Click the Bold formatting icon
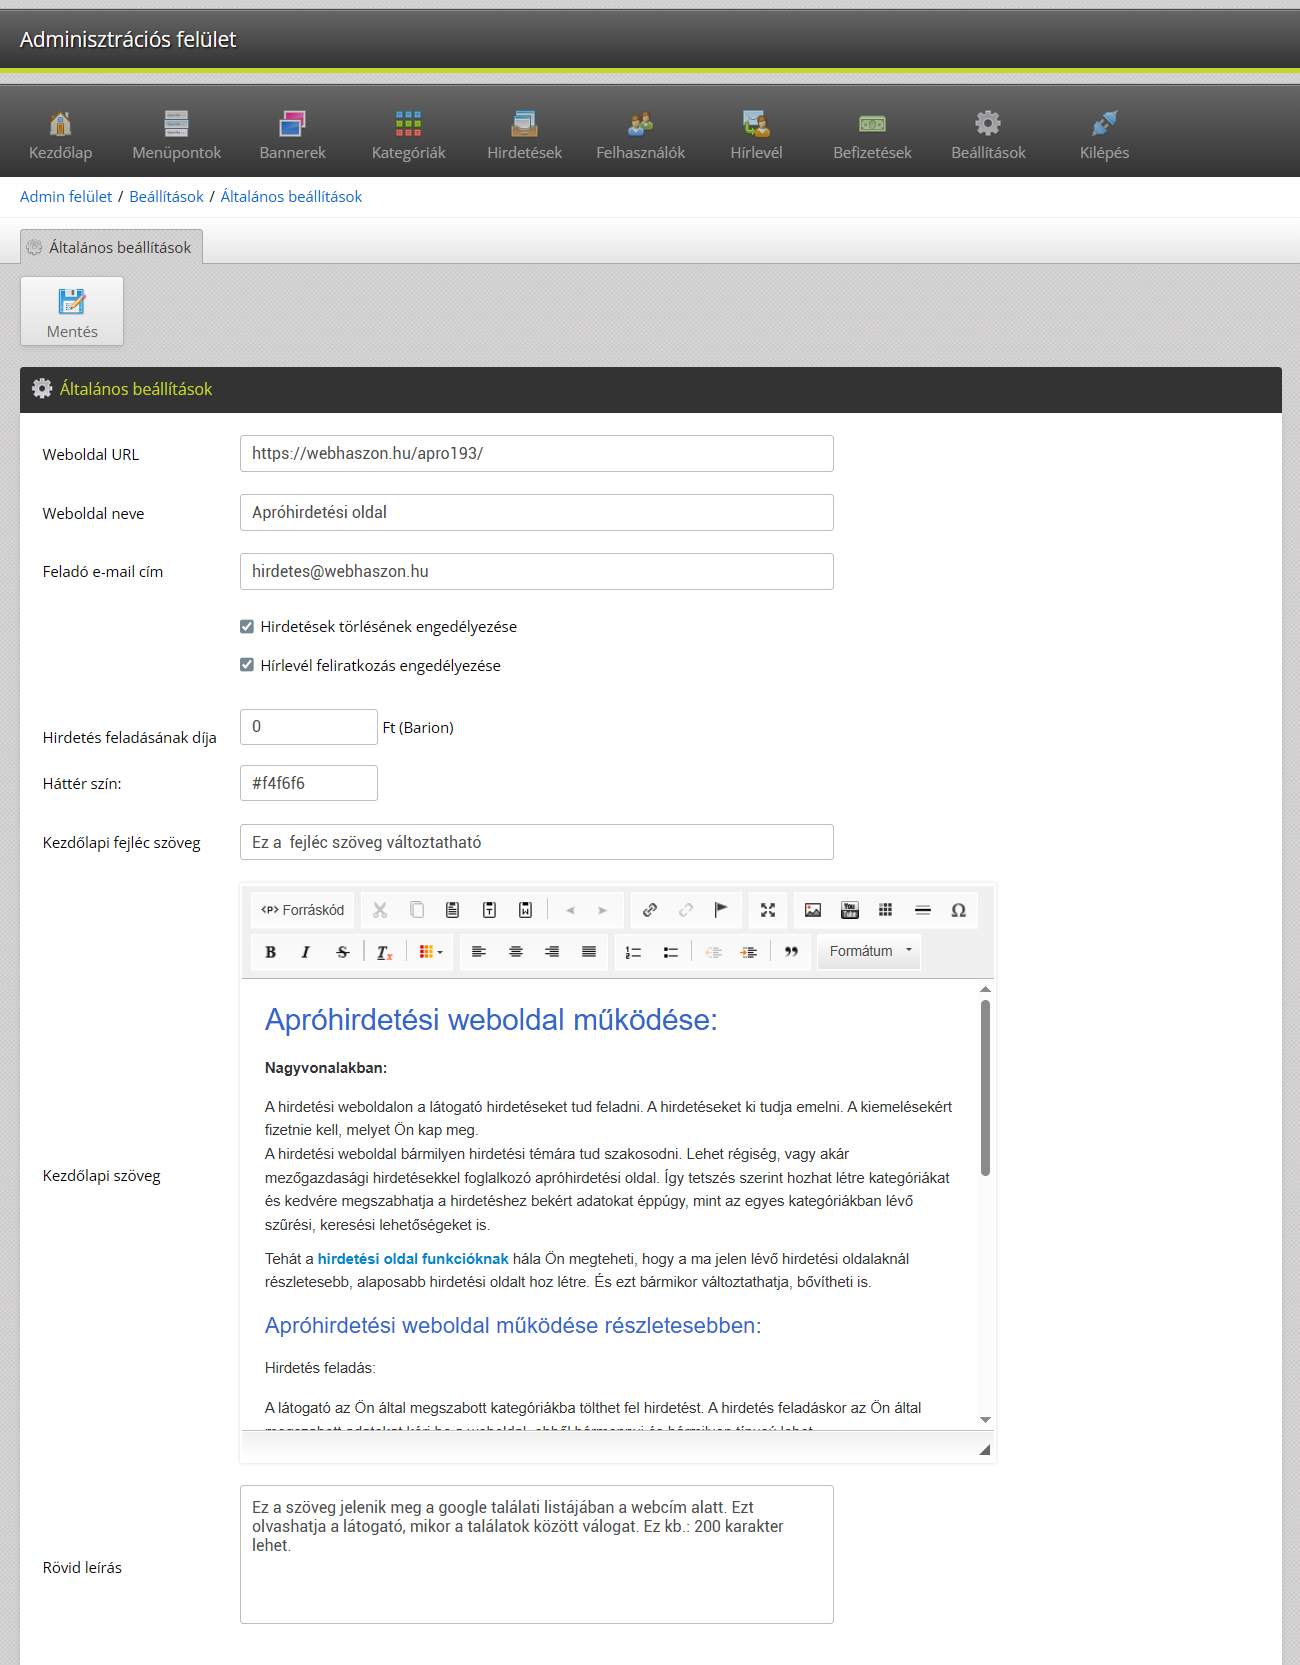1300x1665 pixels. click(270, 952)
